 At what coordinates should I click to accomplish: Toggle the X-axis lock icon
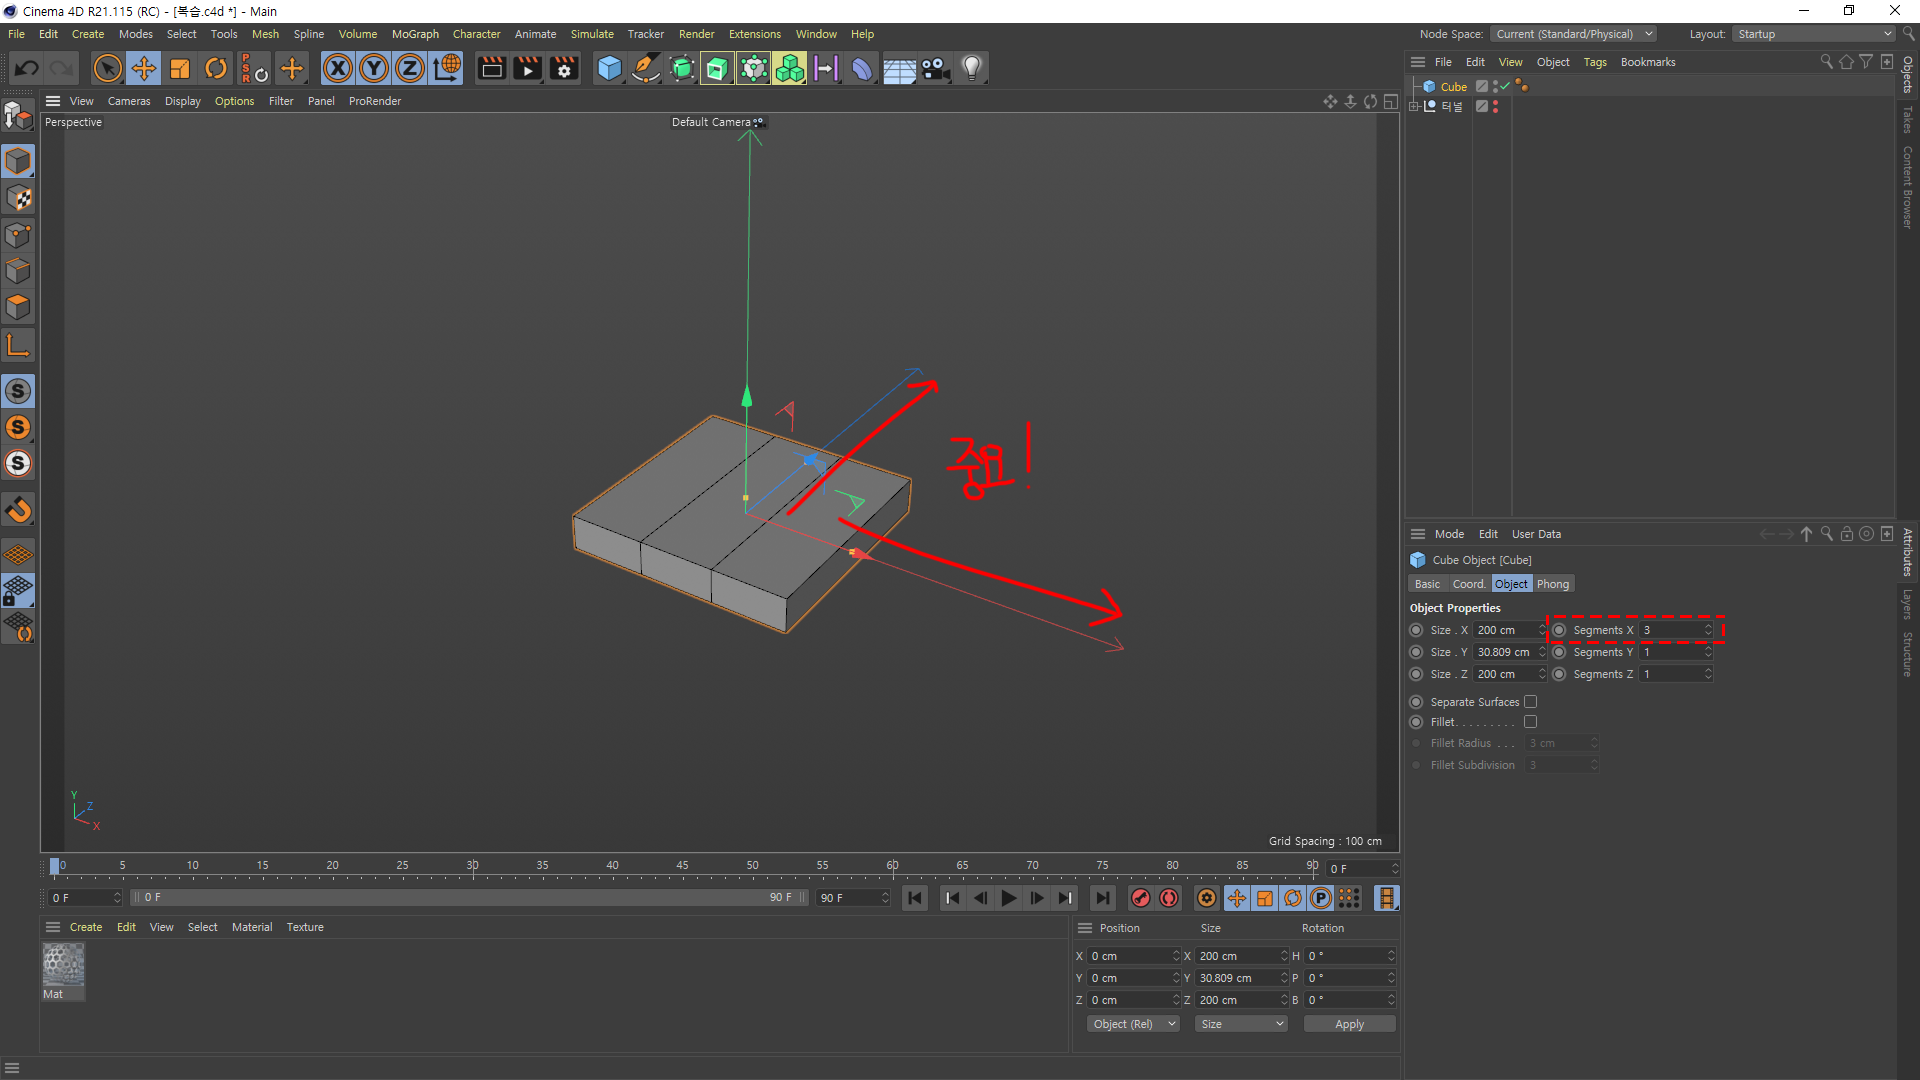pyautogui.click(x=338, y=68)
